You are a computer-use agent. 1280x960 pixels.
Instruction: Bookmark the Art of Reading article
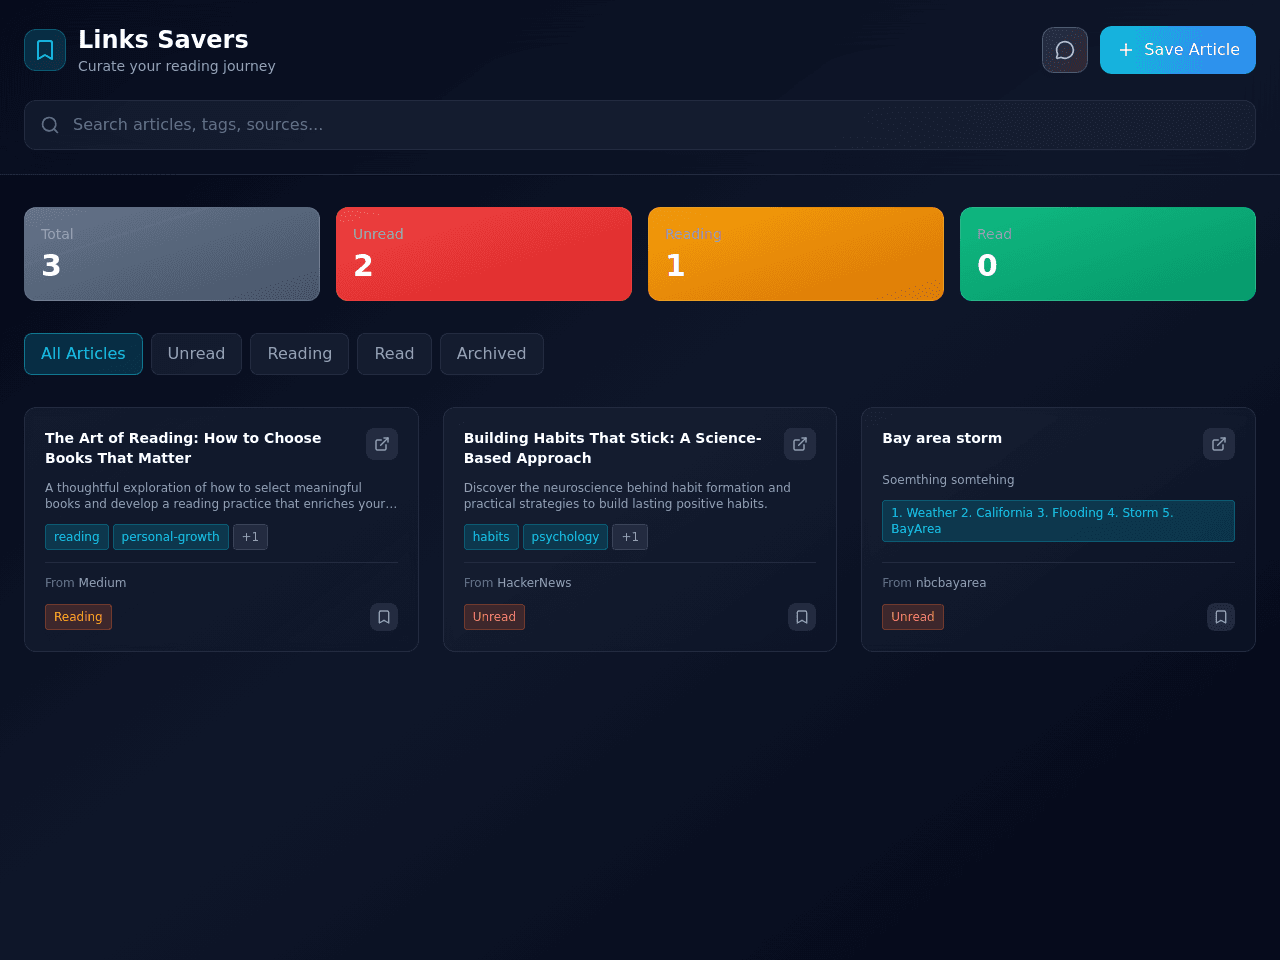(x=384, y=617)
